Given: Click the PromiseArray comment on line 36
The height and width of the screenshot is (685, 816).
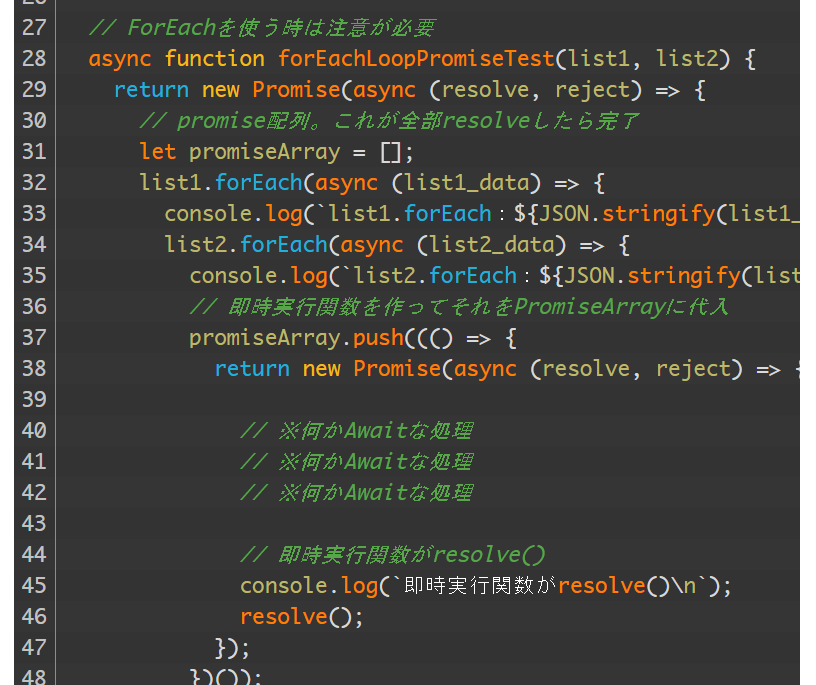Looking at the screenshot, I should pos(459,307).
